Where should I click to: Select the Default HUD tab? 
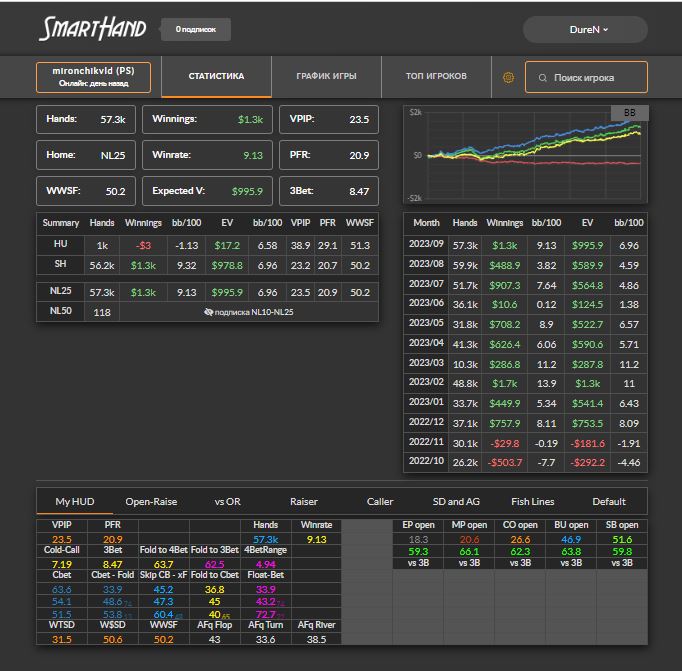point(609,501)
